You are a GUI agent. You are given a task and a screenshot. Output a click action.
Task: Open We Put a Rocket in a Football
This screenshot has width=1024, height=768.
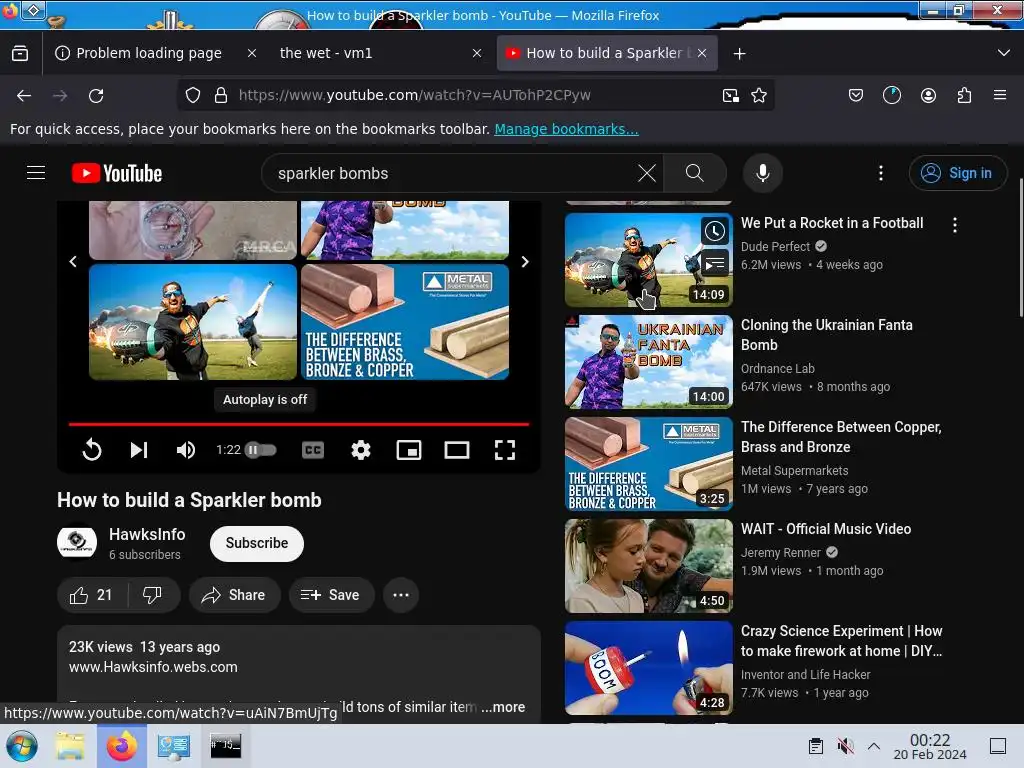coord(831,223)
